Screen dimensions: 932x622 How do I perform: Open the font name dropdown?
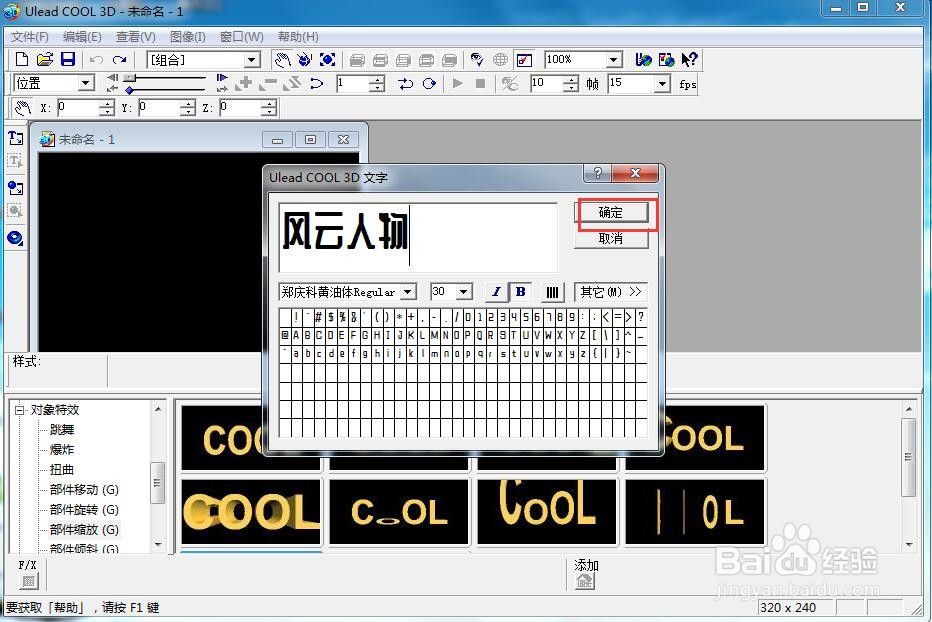(408, 292)
